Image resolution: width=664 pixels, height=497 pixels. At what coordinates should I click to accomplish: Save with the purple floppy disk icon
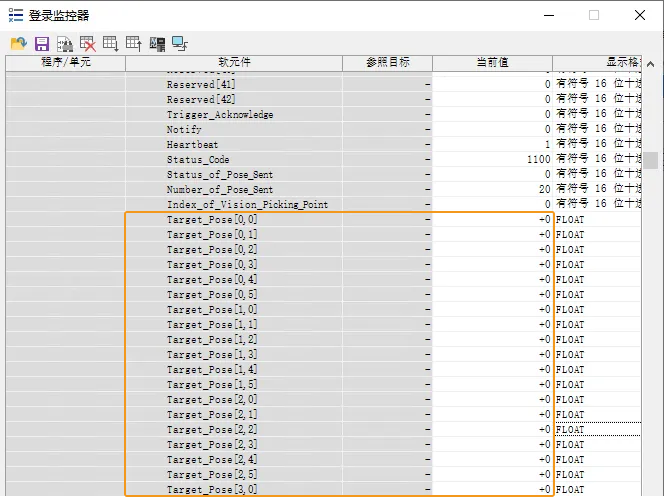pyautogui.click(x=42, y=44)
